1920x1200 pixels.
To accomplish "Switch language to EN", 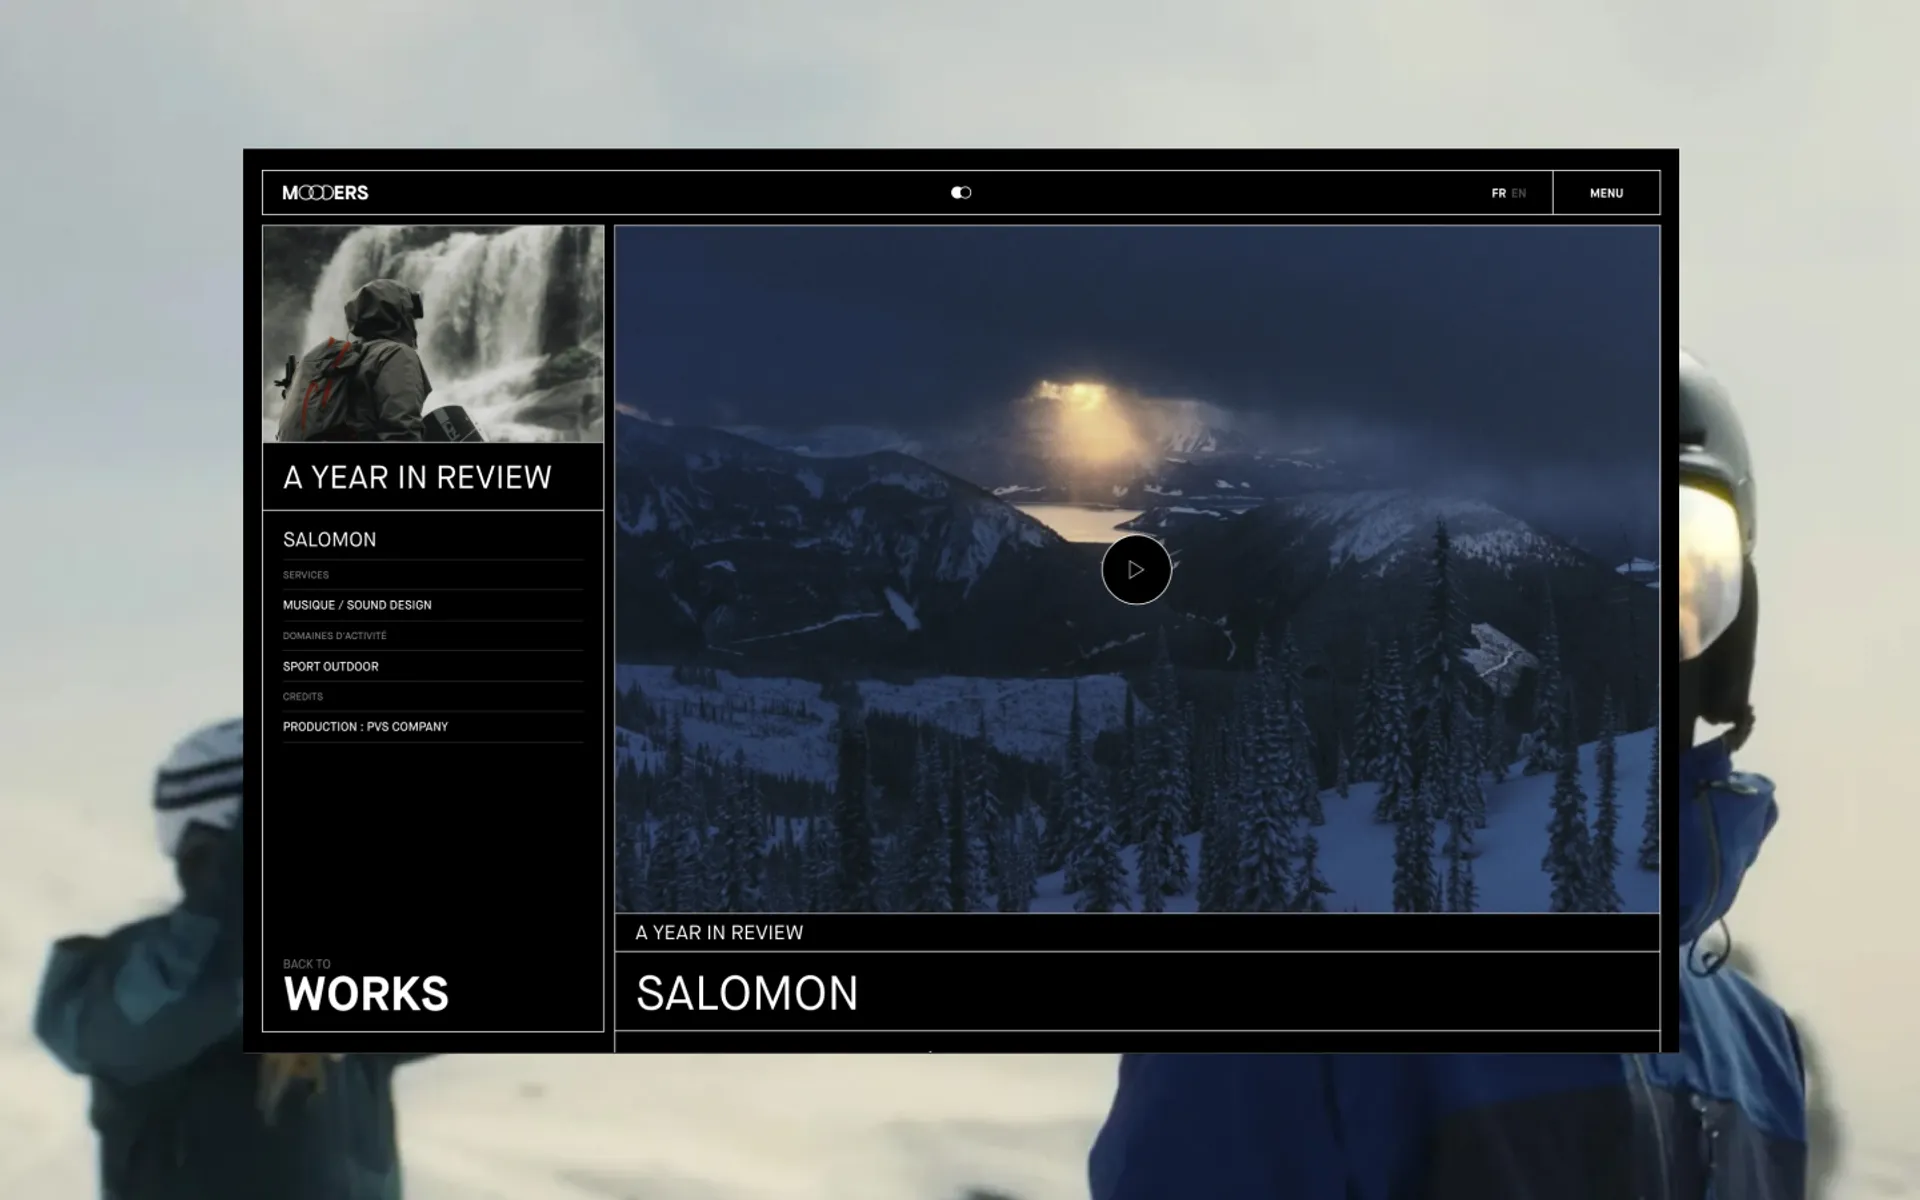I will [1519, 194].
